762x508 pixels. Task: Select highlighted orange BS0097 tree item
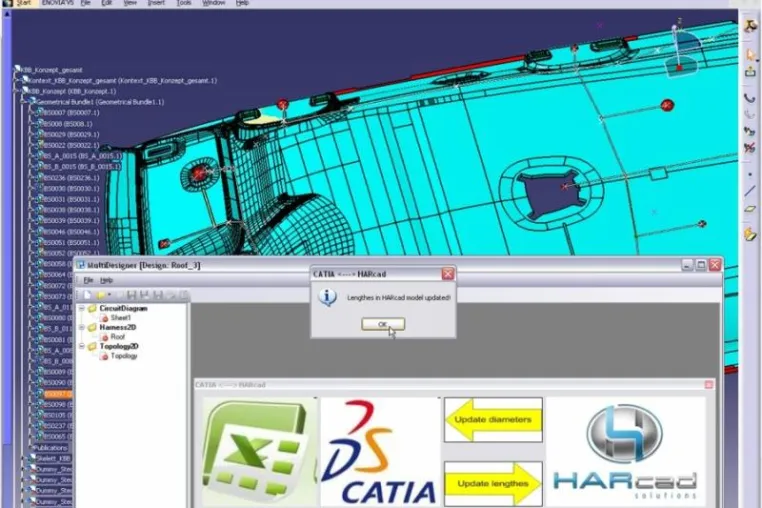tap(58, 394)
